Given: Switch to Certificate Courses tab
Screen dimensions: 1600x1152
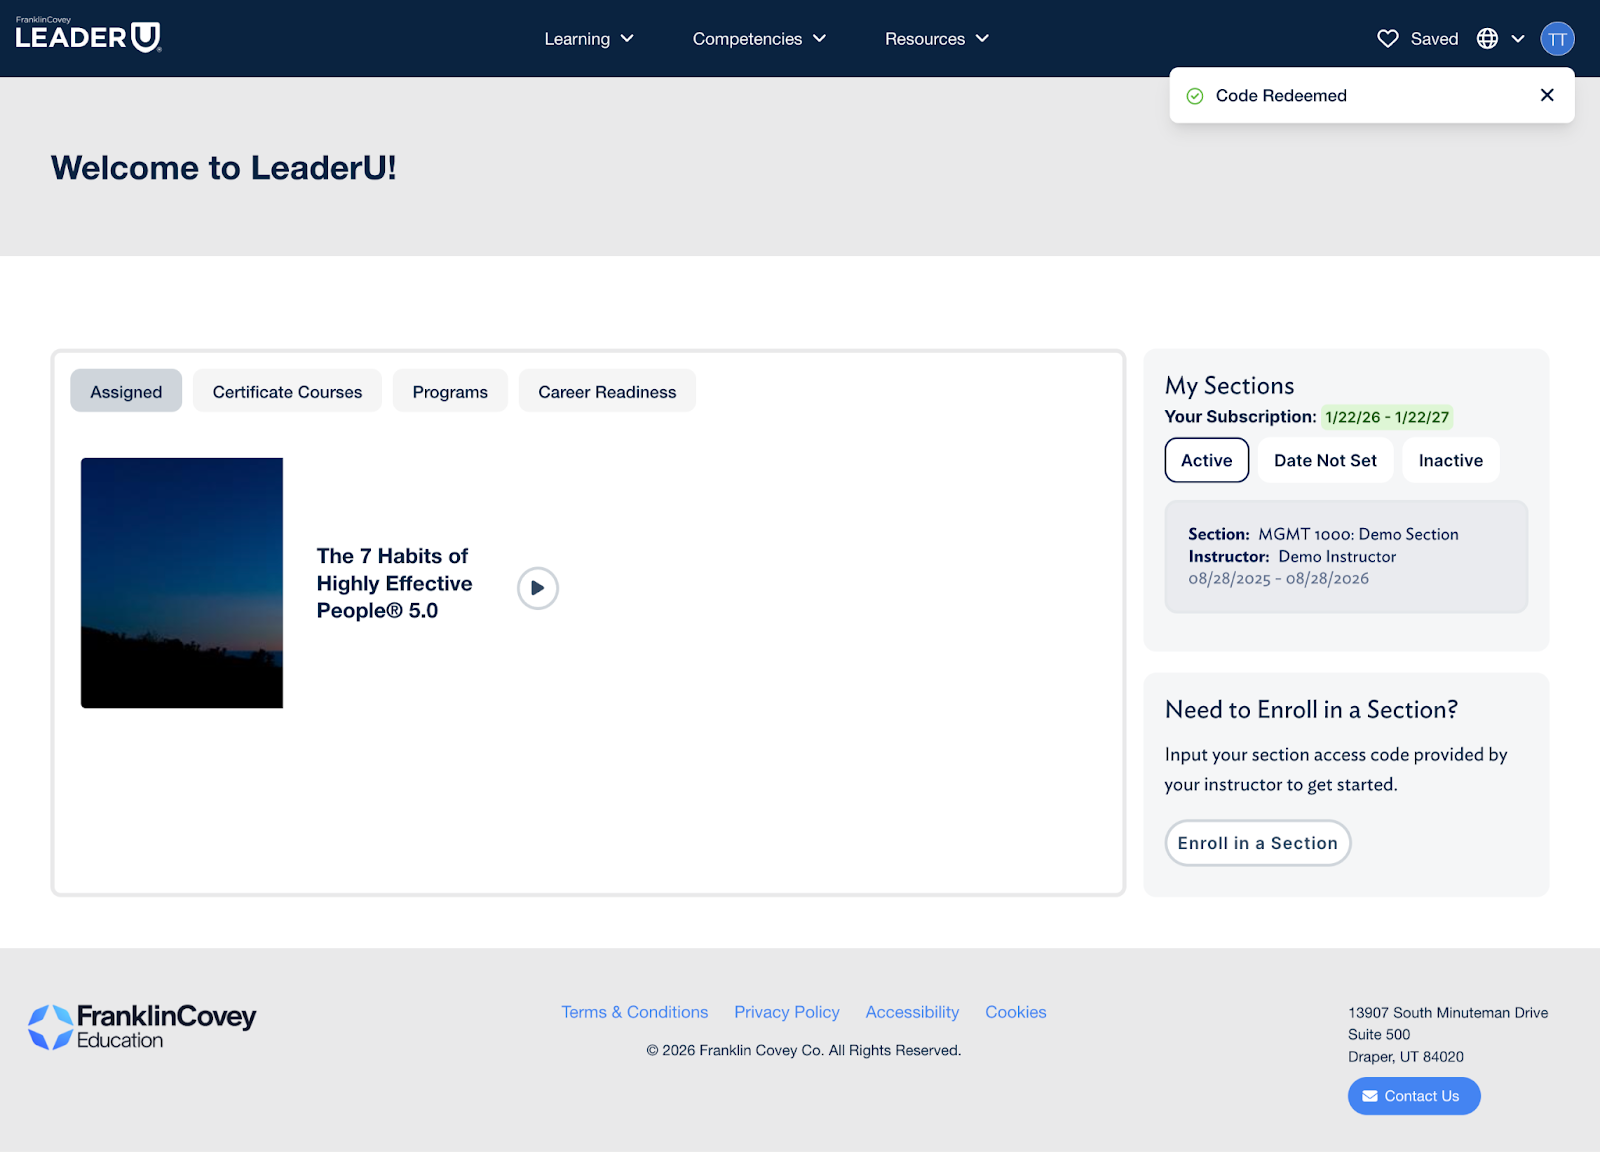Looking at the screenshot, I should (287, 392).
